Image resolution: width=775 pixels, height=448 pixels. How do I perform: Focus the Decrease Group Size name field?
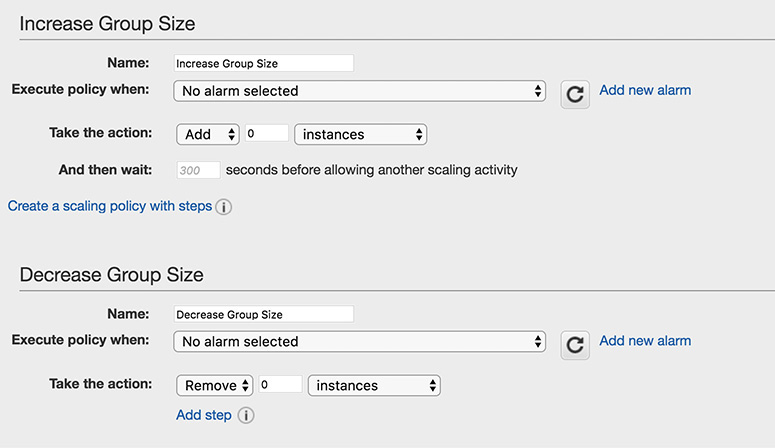(263, 314)
